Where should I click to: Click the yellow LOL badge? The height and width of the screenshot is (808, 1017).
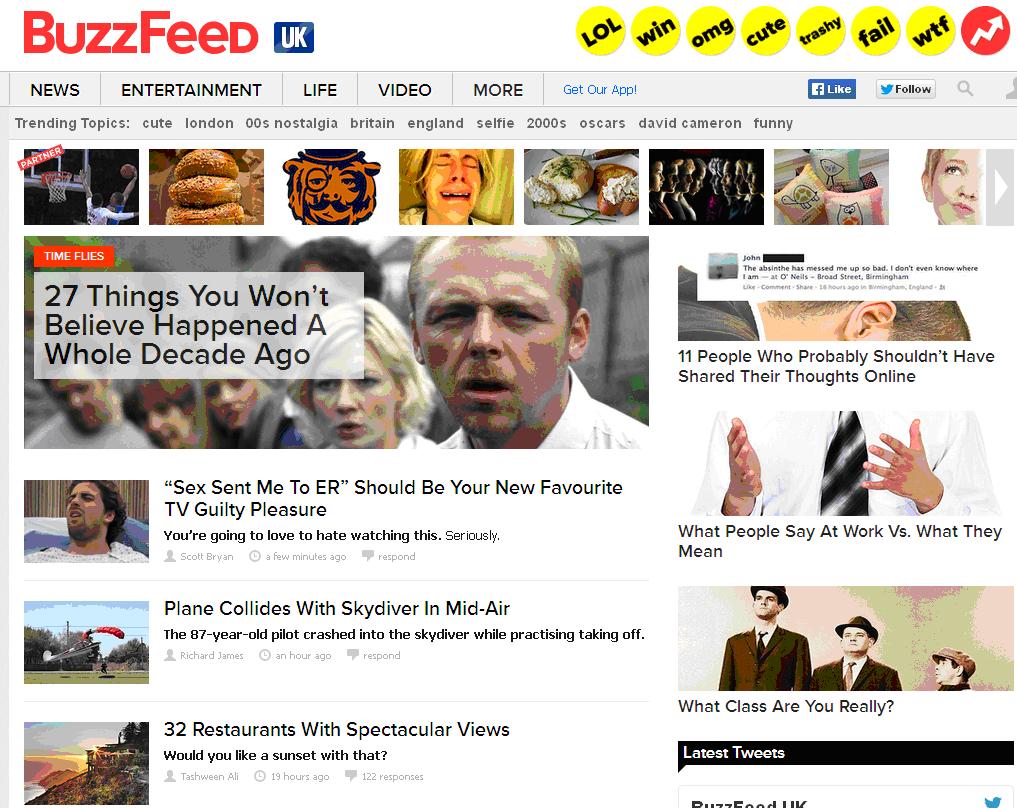[601, 30]
